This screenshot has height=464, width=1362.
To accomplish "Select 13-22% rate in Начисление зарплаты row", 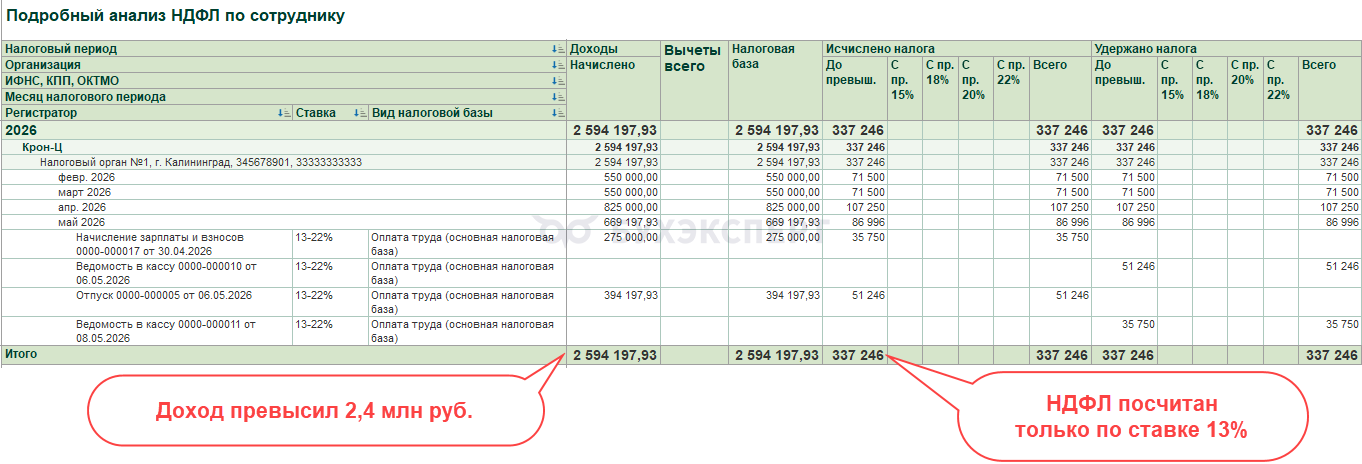I will tap(314, 238).
